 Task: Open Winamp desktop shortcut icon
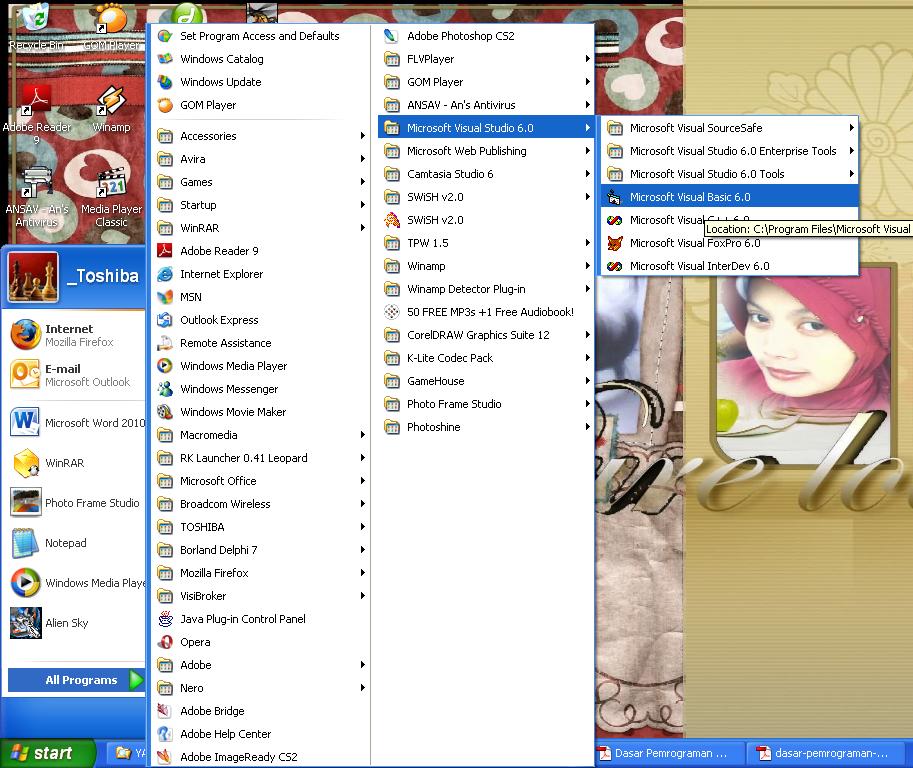click(111, 100)
